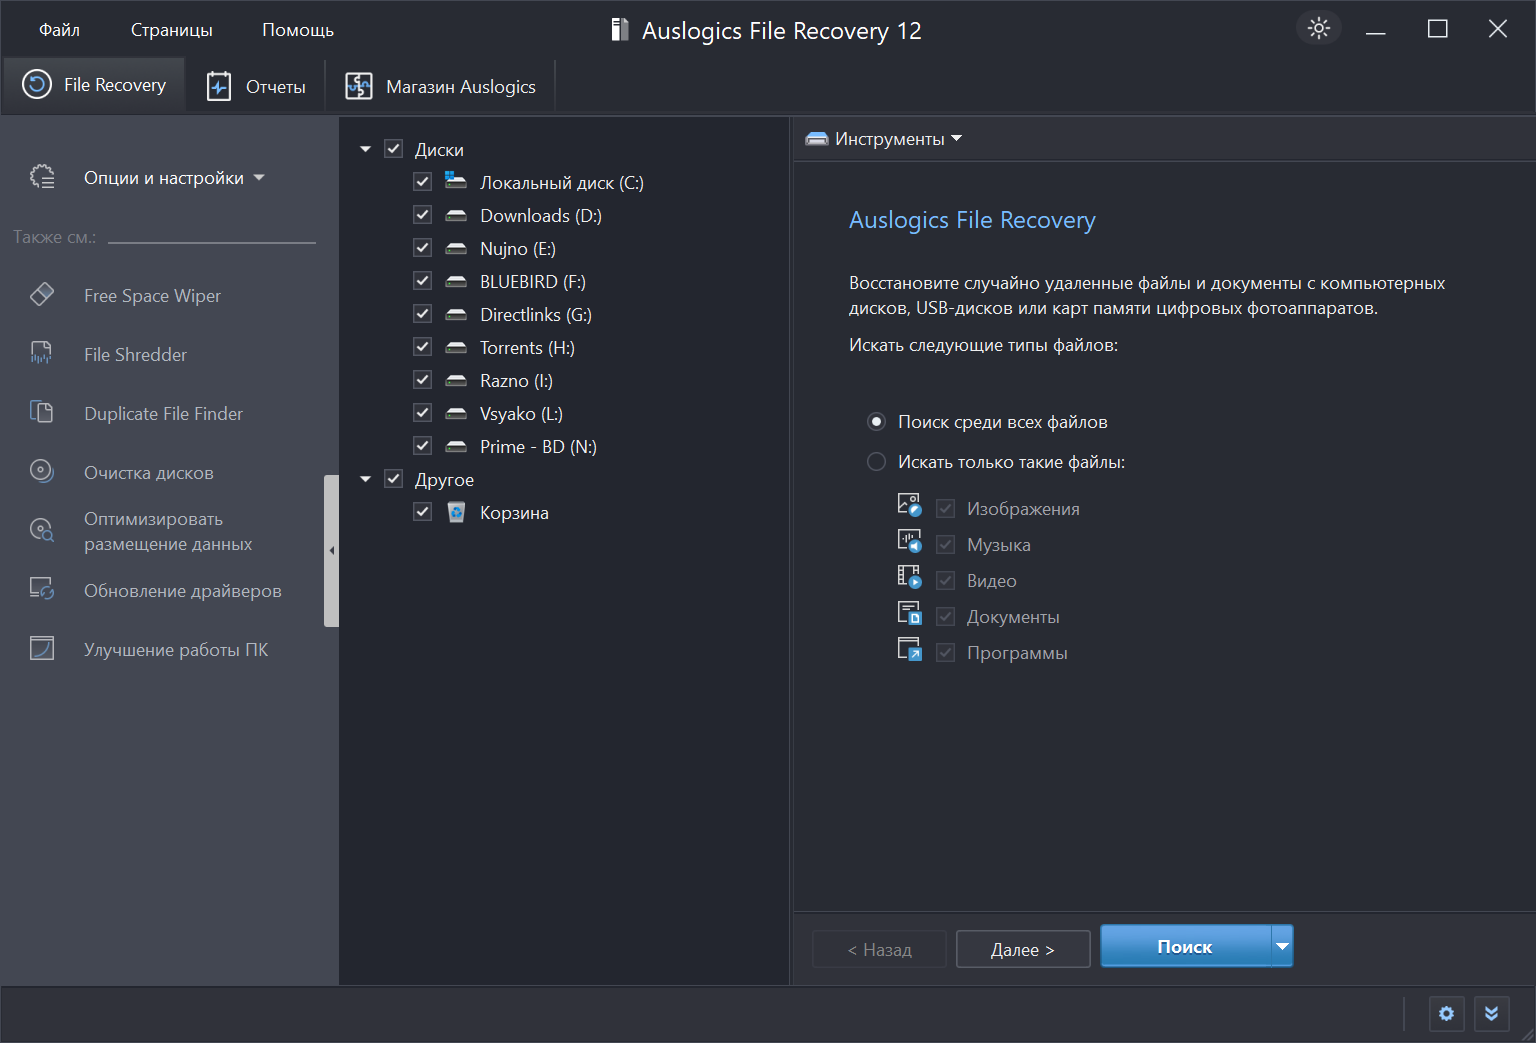Start scan with the Поиск button
Viewport: 1536px width, 1043px height.
tap(1184, 946)
